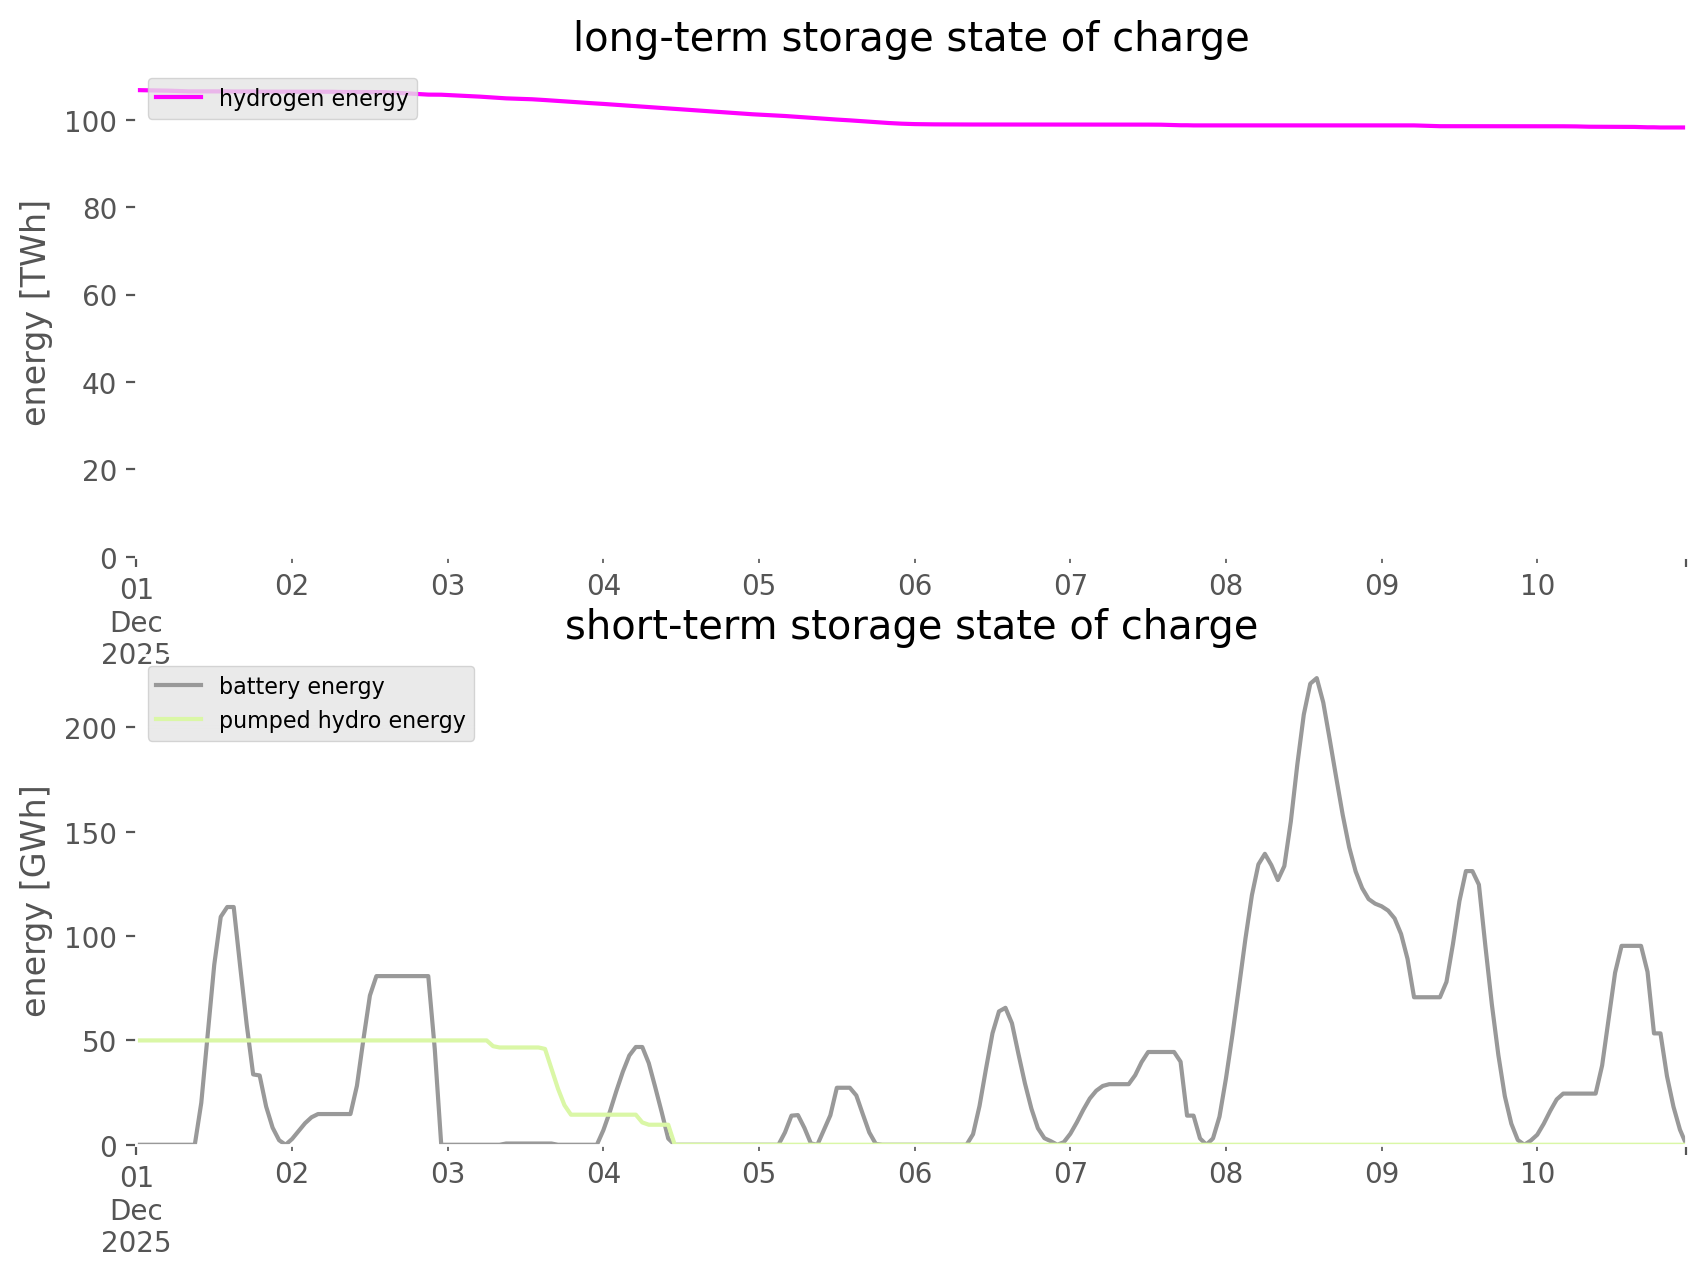Viewport: 1706px width, 1277px height.
Task: Select the 'hydrogen energy' legend label
Action: click(x=313, y=98)
